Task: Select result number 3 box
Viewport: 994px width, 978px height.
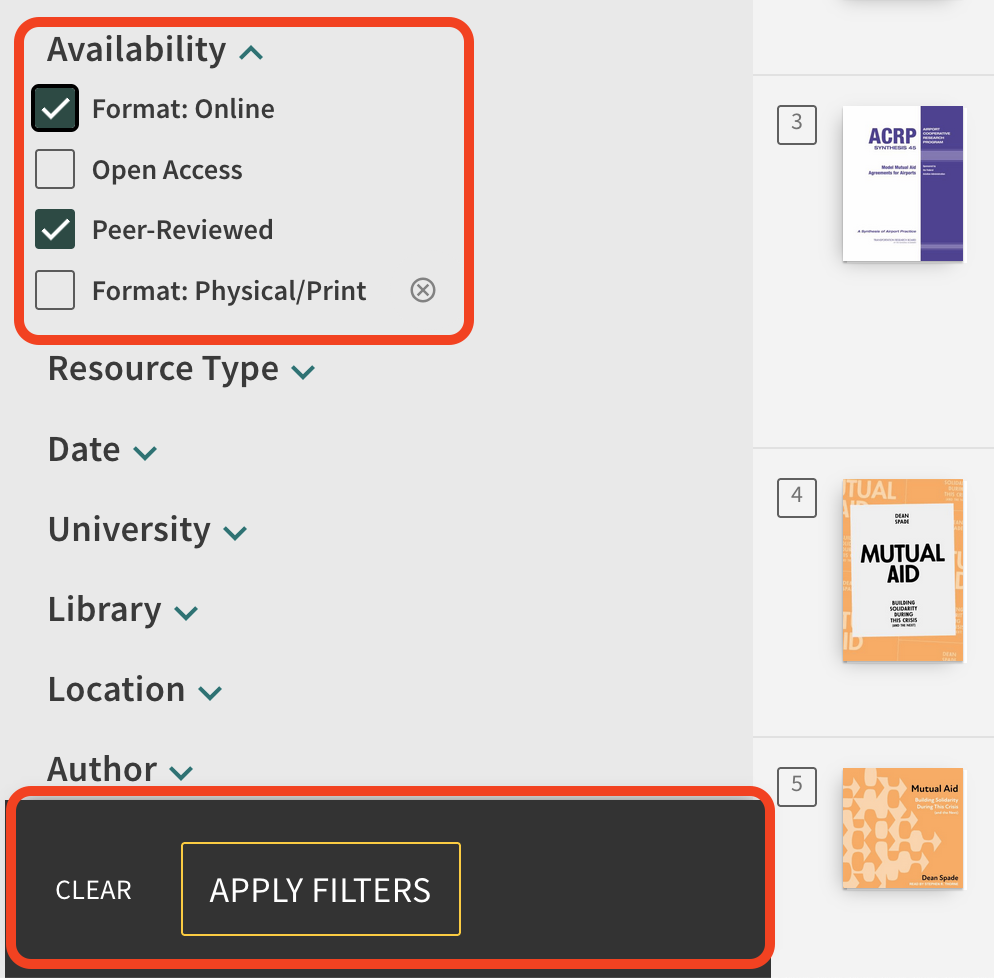Action: click(797, 124)
